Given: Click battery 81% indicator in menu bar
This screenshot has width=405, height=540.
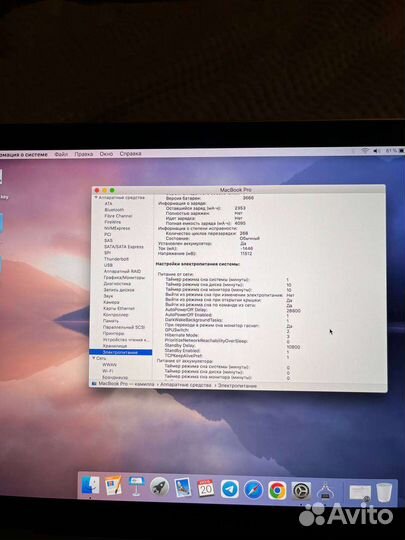Looking at the screenshot, I should coord(395,151).
